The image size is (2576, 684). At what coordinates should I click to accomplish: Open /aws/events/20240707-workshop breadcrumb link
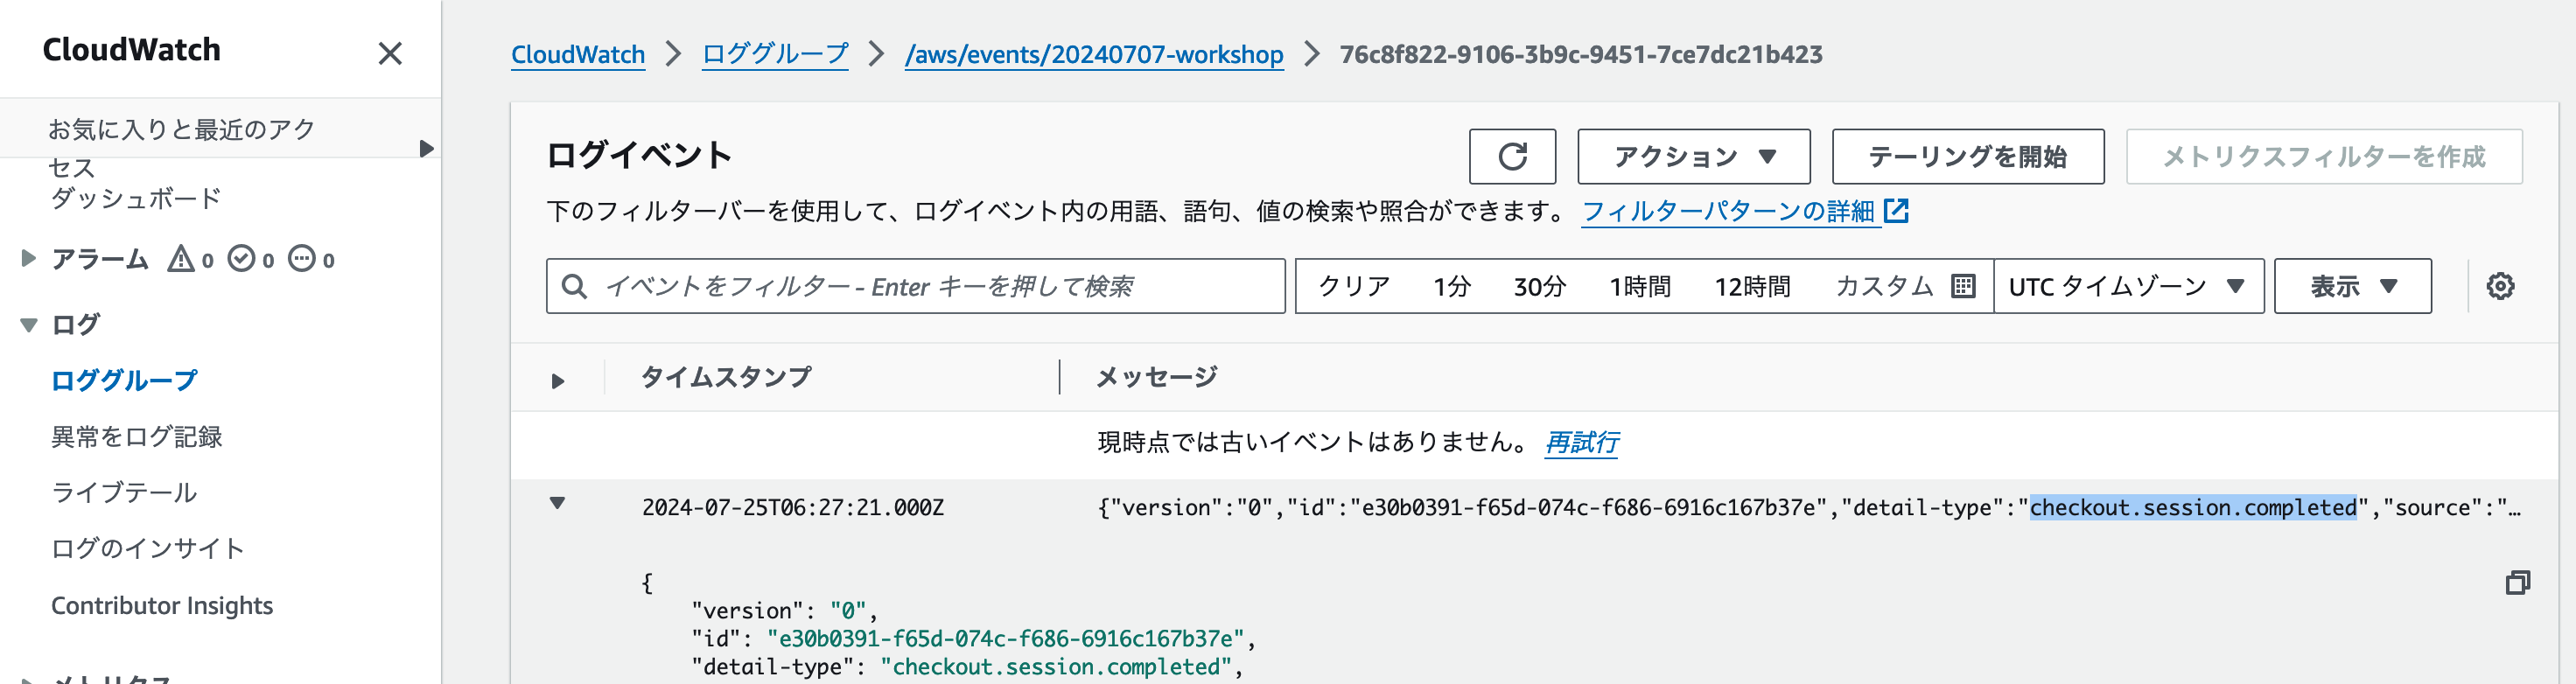pos(1093,54)
